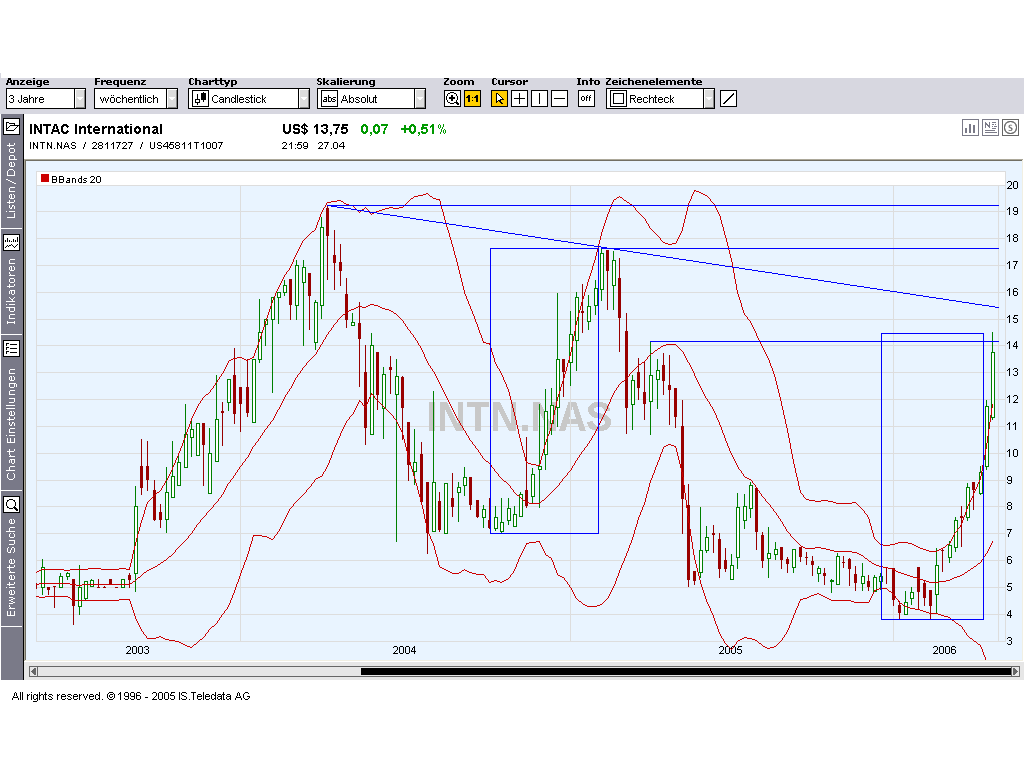Click the 21:59 27.04 timestamp
The width and height of the screenshot is (1024, 768).
click(313, 146)
